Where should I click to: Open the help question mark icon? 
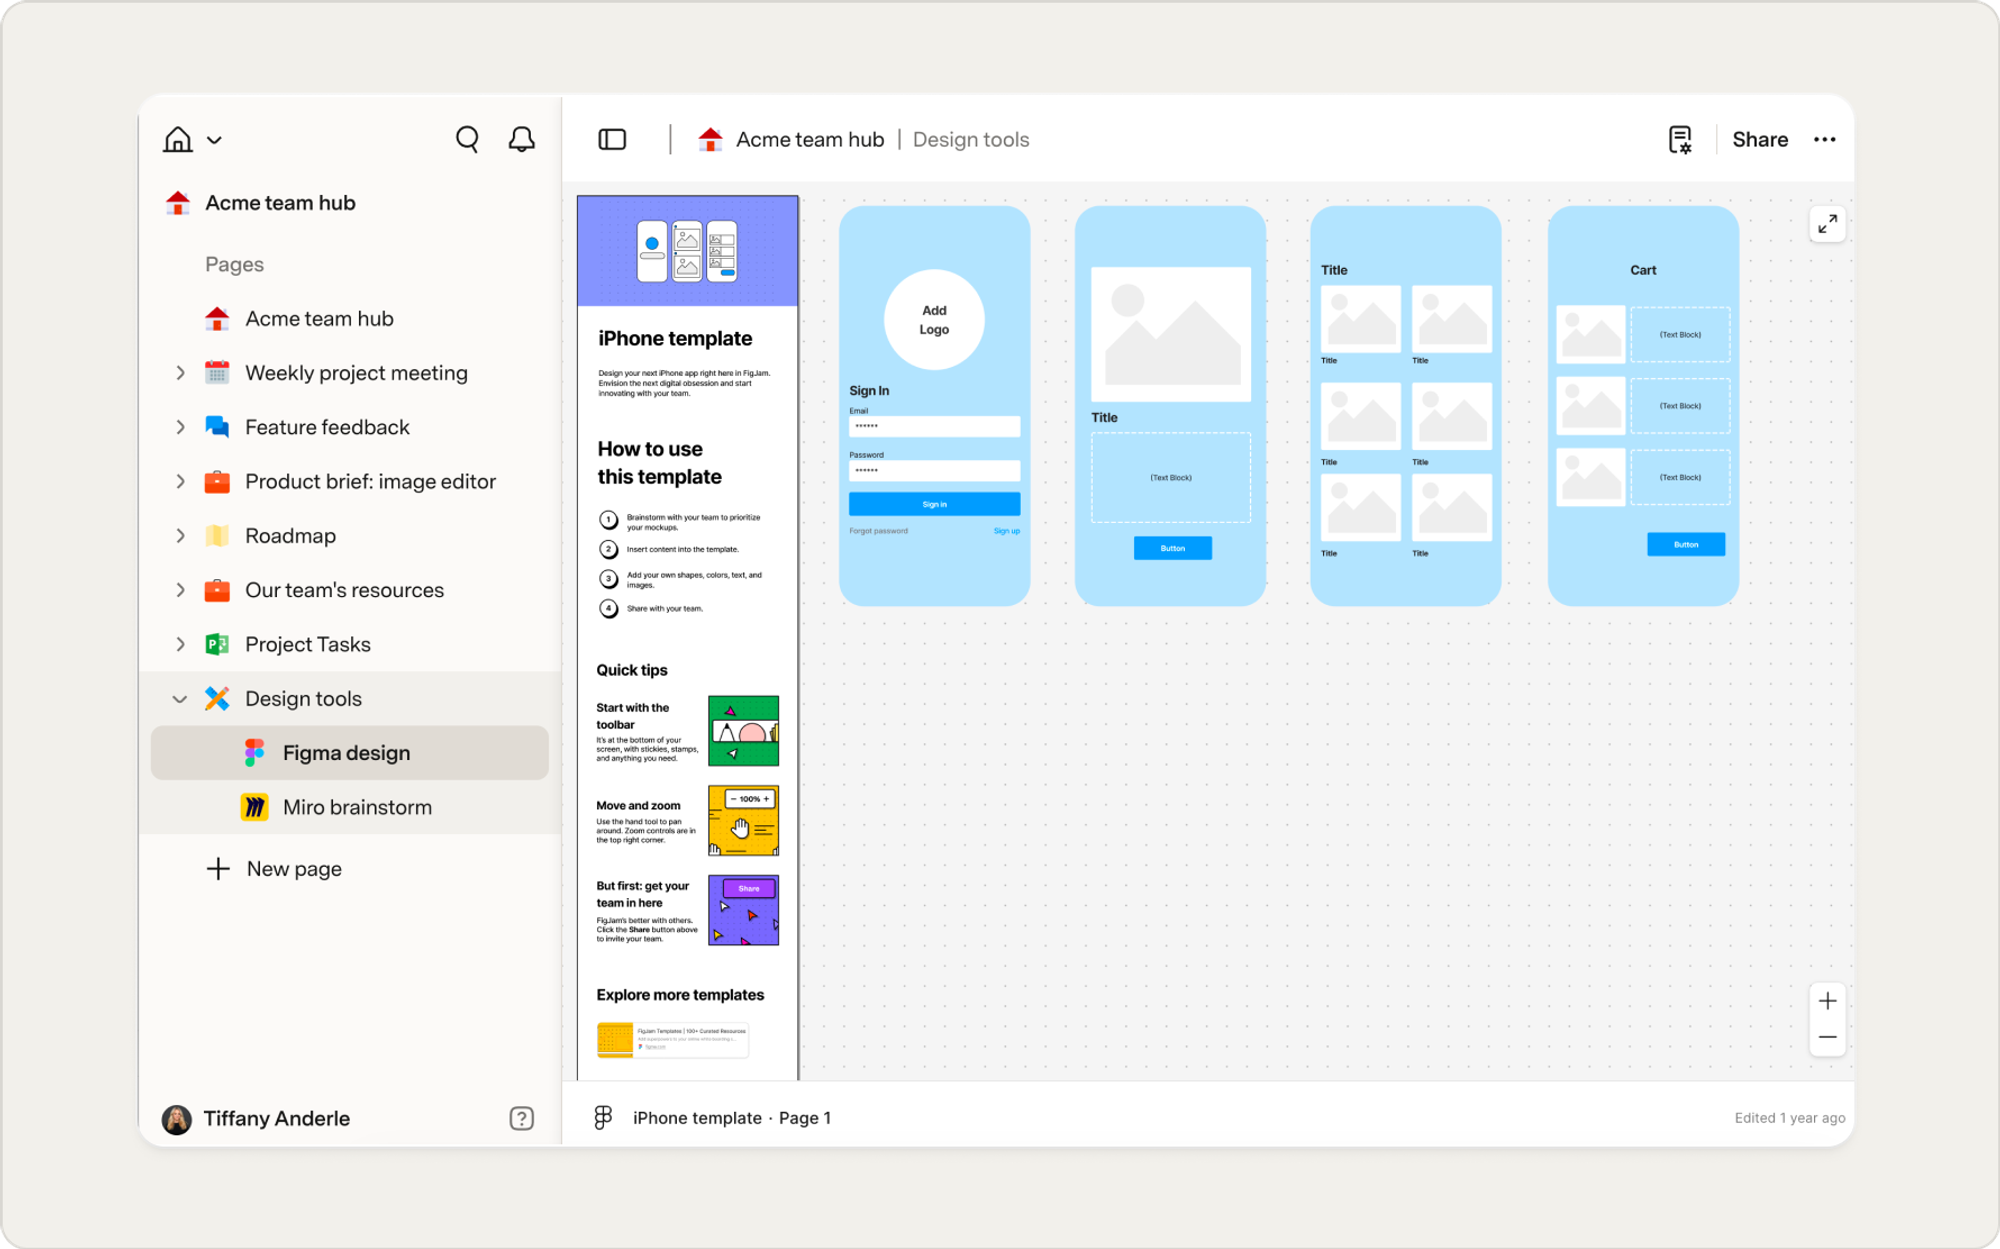(521, 1118)
